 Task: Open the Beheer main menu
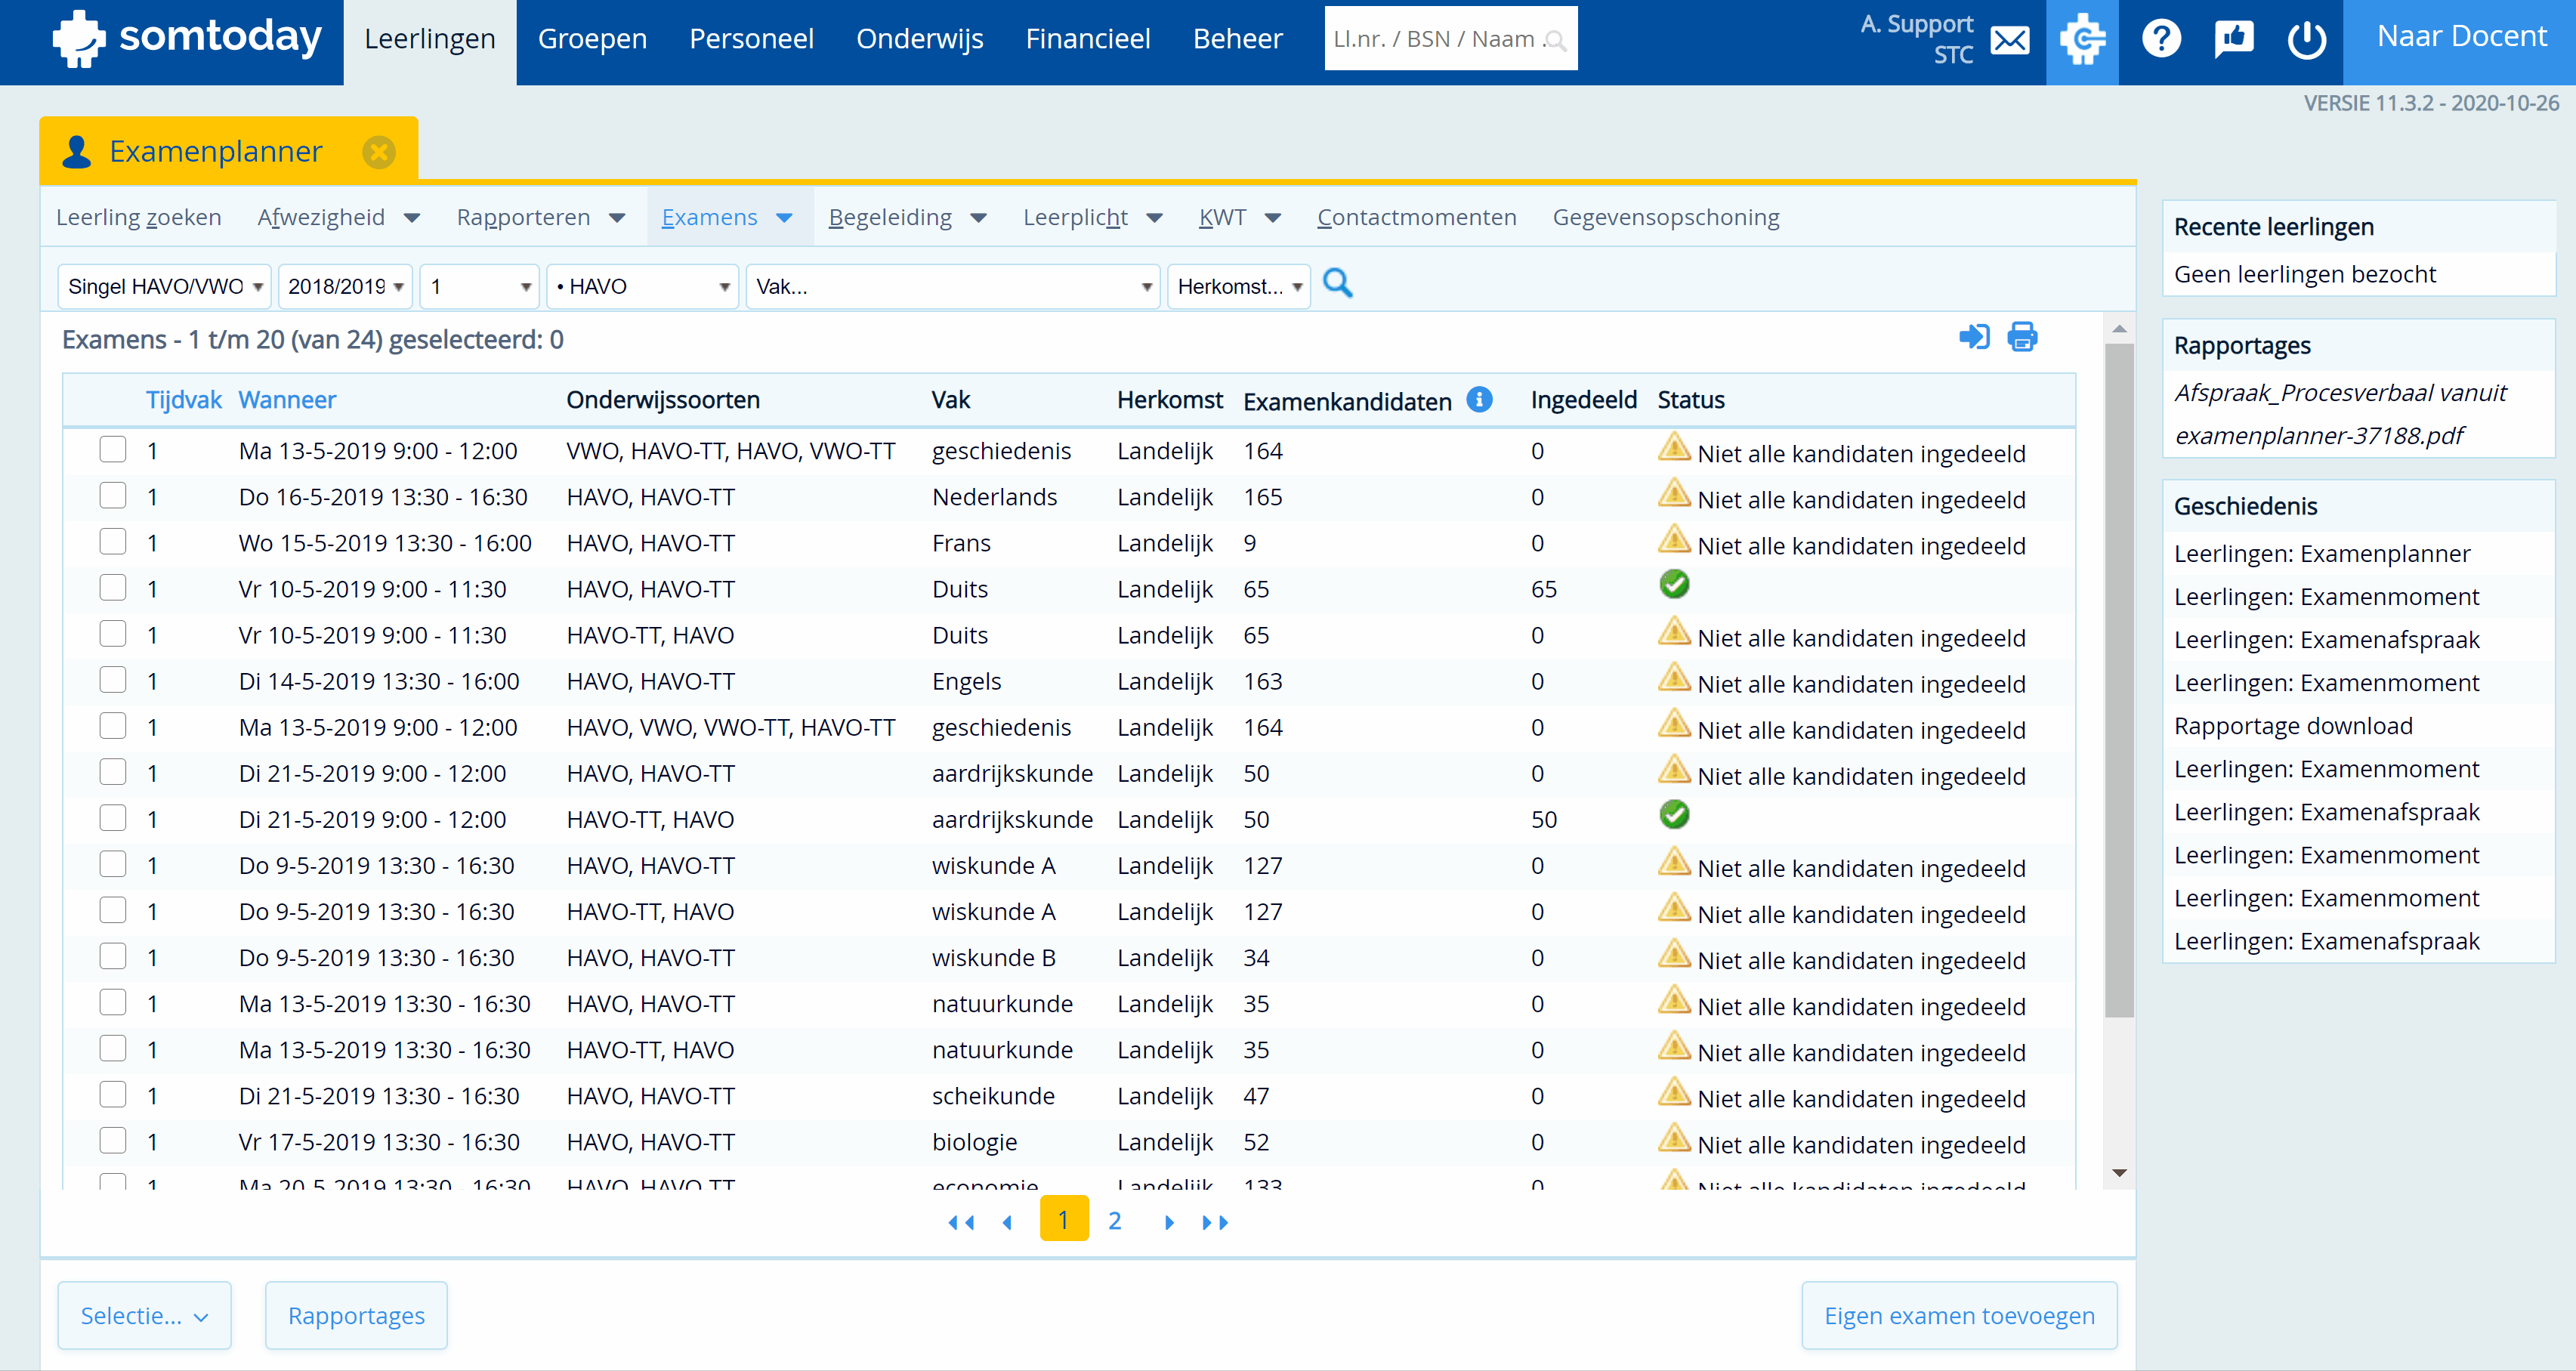coord(1237,40)
